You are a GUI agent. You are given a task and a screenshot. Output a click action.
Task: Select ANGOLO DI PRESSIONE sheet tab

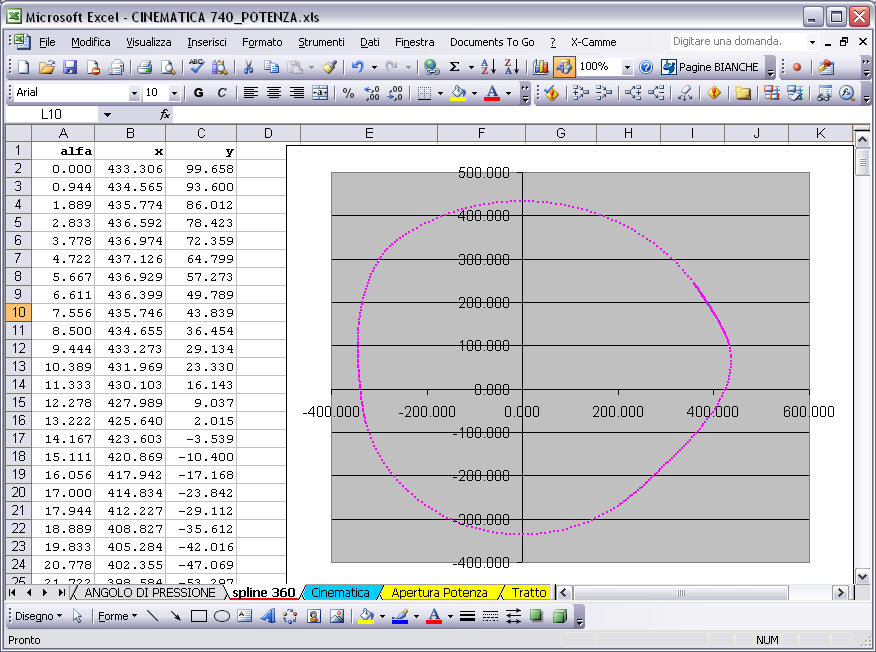pos(150,592)
